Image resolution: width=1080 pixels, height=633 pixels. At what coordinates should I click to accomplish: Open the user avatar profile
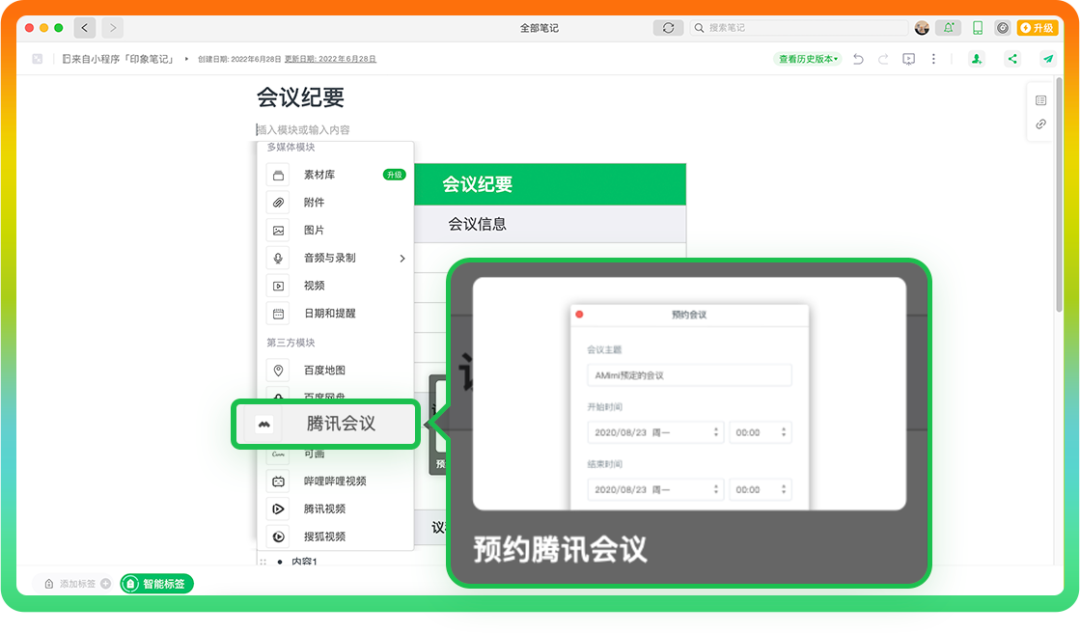pos(922,28)
